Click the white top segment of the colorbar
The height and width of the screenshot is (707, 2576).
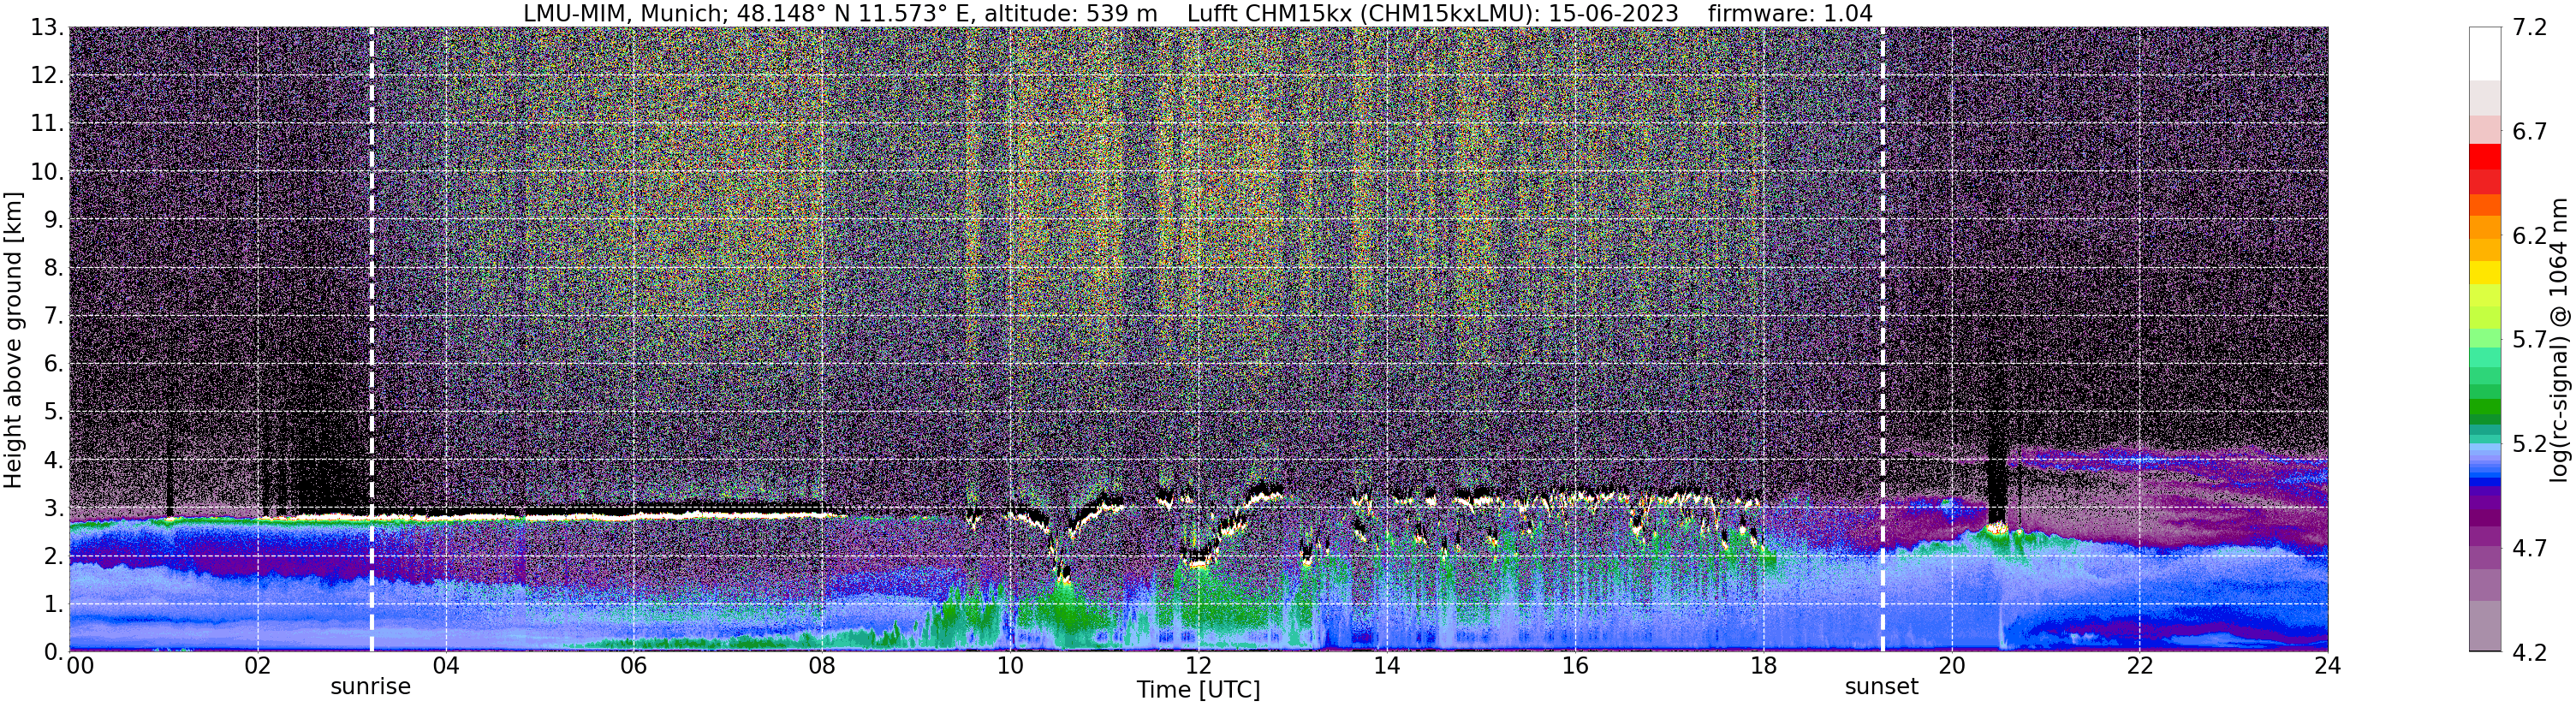click(x=2485, y=54)
